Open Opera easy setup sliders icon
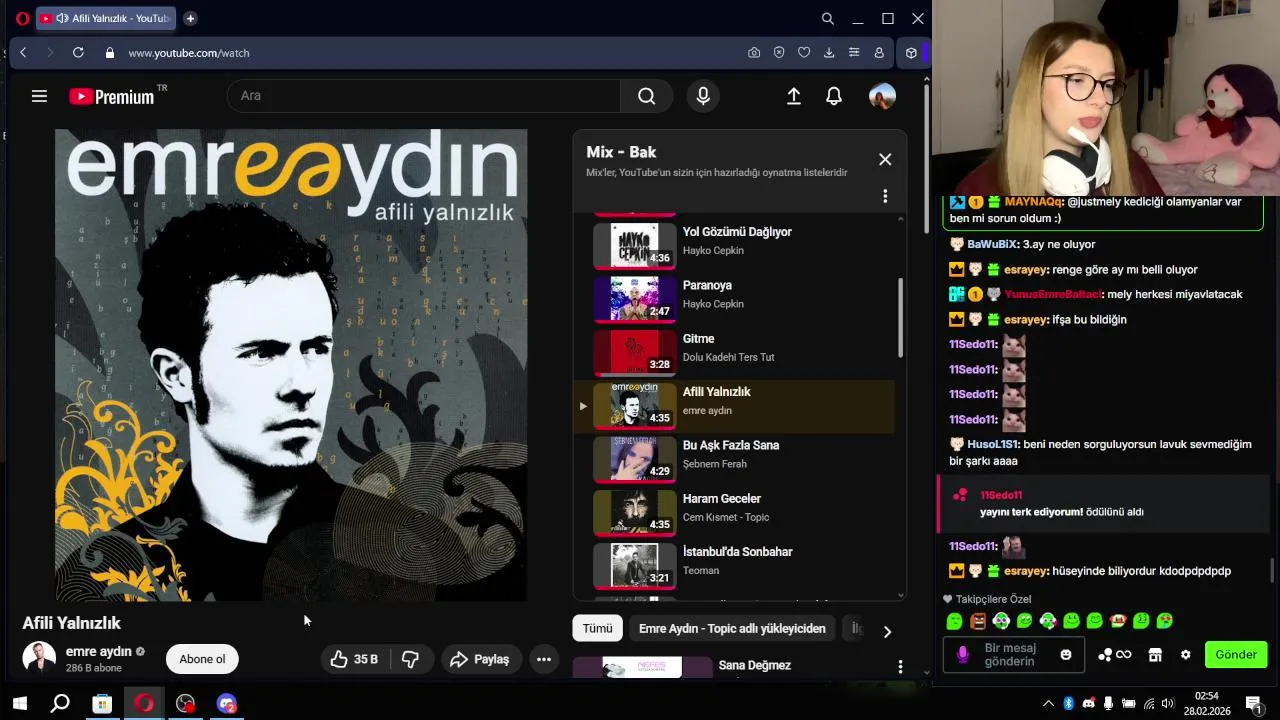Viewport: 1280px width, 720px height. 854,53
